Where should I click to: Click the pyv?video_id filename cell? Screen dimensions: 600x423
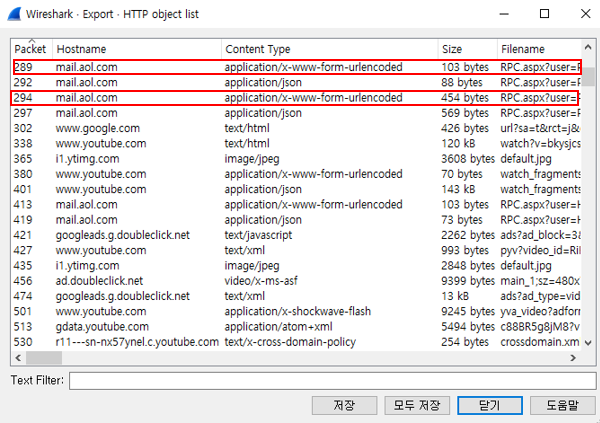tap(540, 250)
